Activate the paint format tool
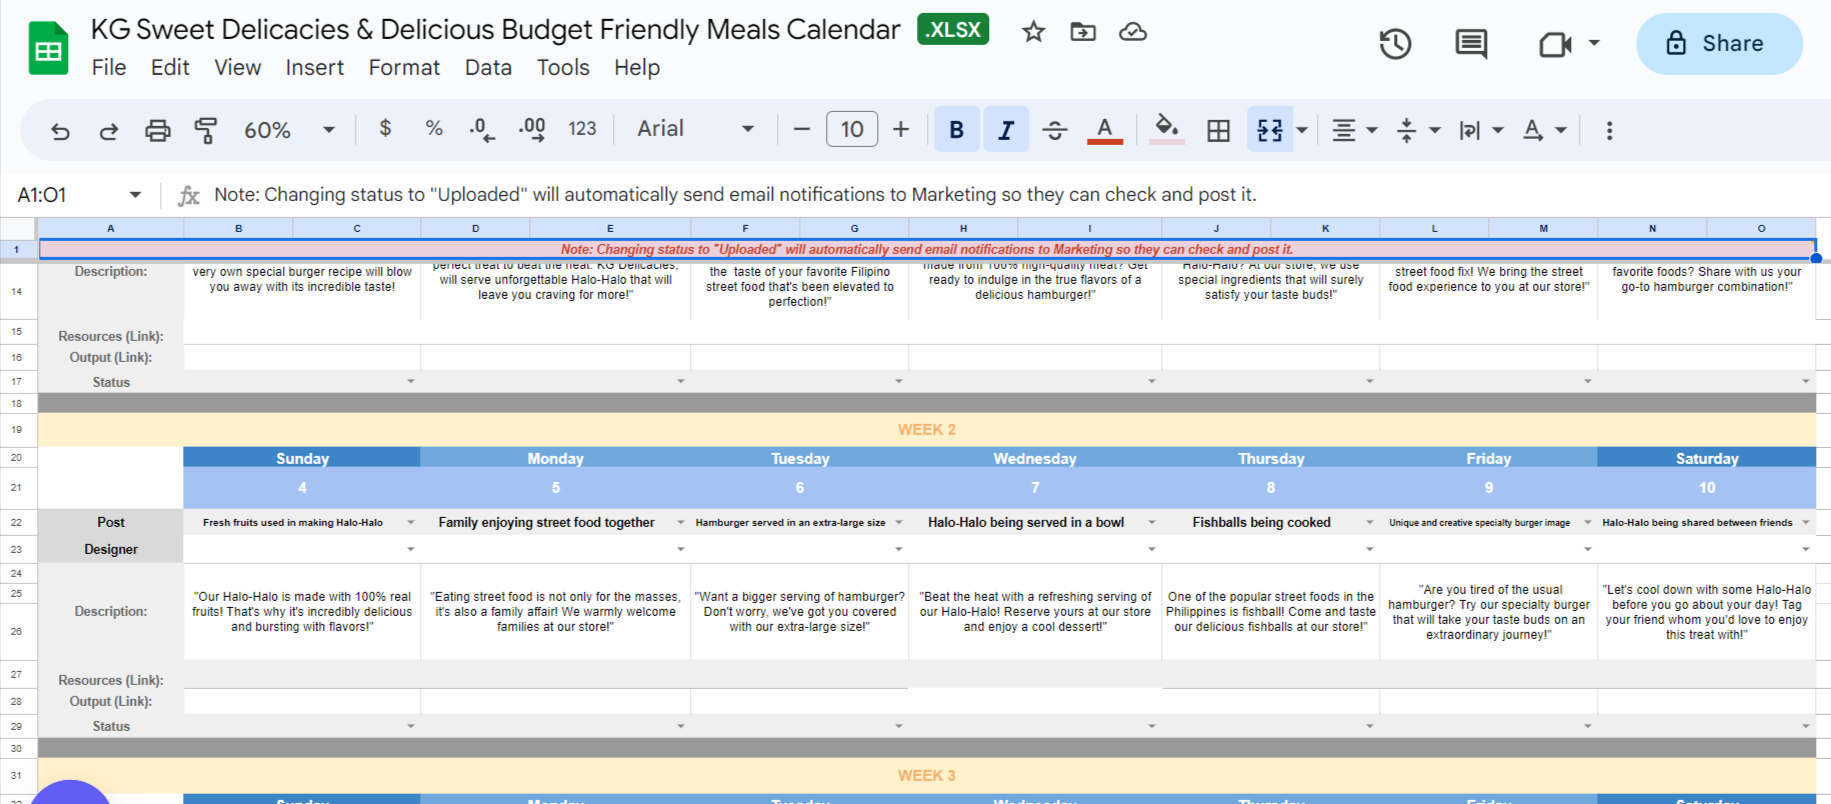Viewport: 1831px width, 804px height. click(x=206, y=130)
